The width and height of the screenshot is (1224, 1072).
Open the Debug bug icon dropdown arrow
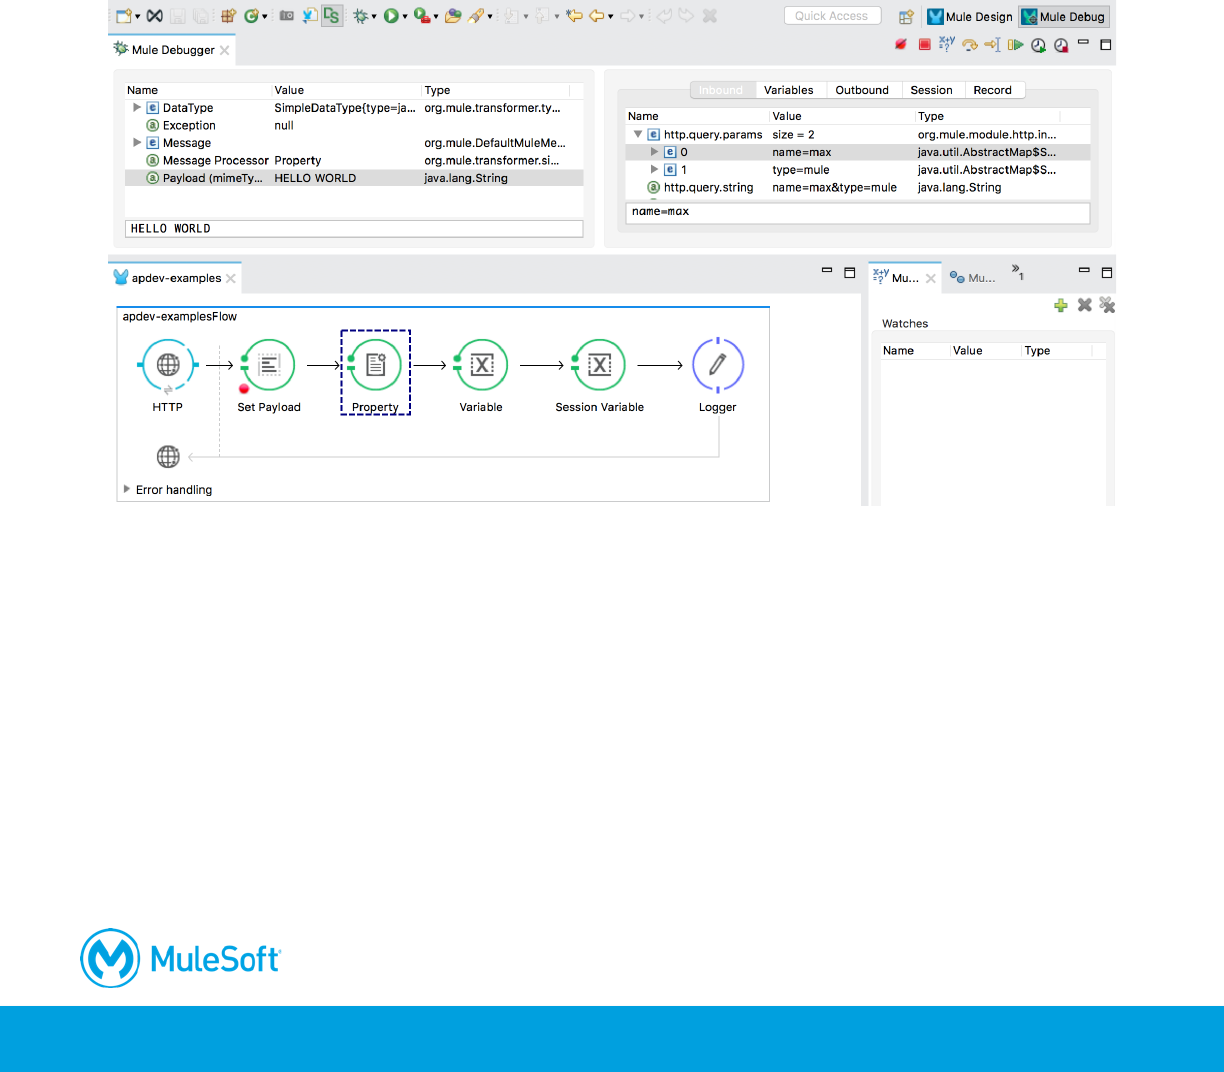click(374, 17)
